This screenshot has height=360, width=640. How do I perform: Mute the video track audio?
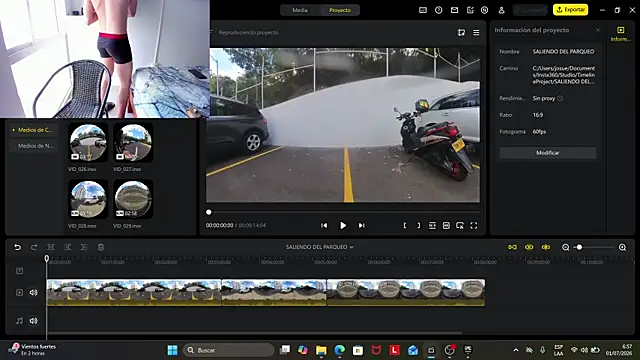point(33,293)
